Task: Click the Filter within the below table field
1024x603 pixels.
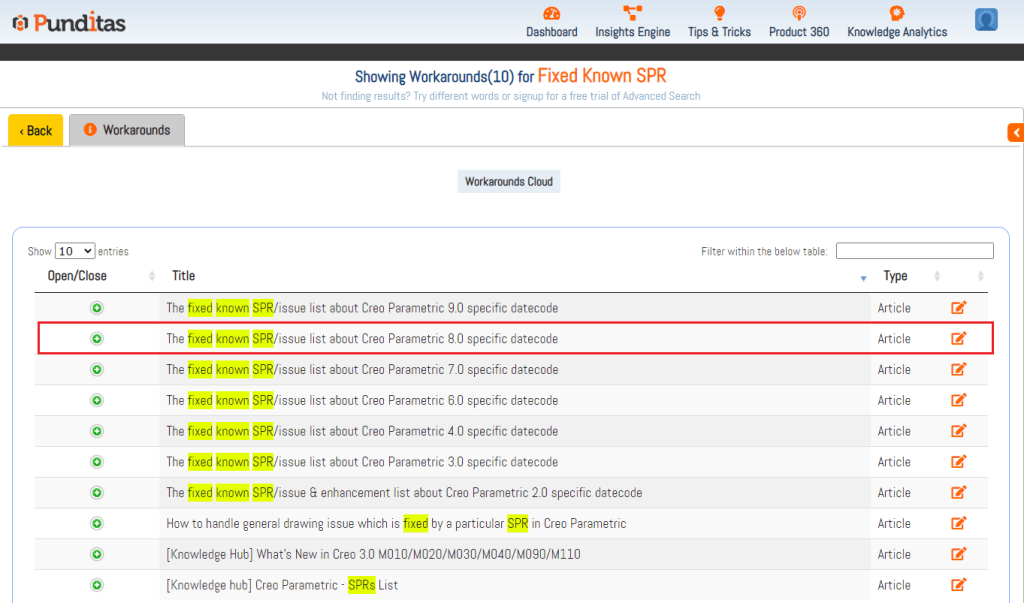Action: coord(914,251)
